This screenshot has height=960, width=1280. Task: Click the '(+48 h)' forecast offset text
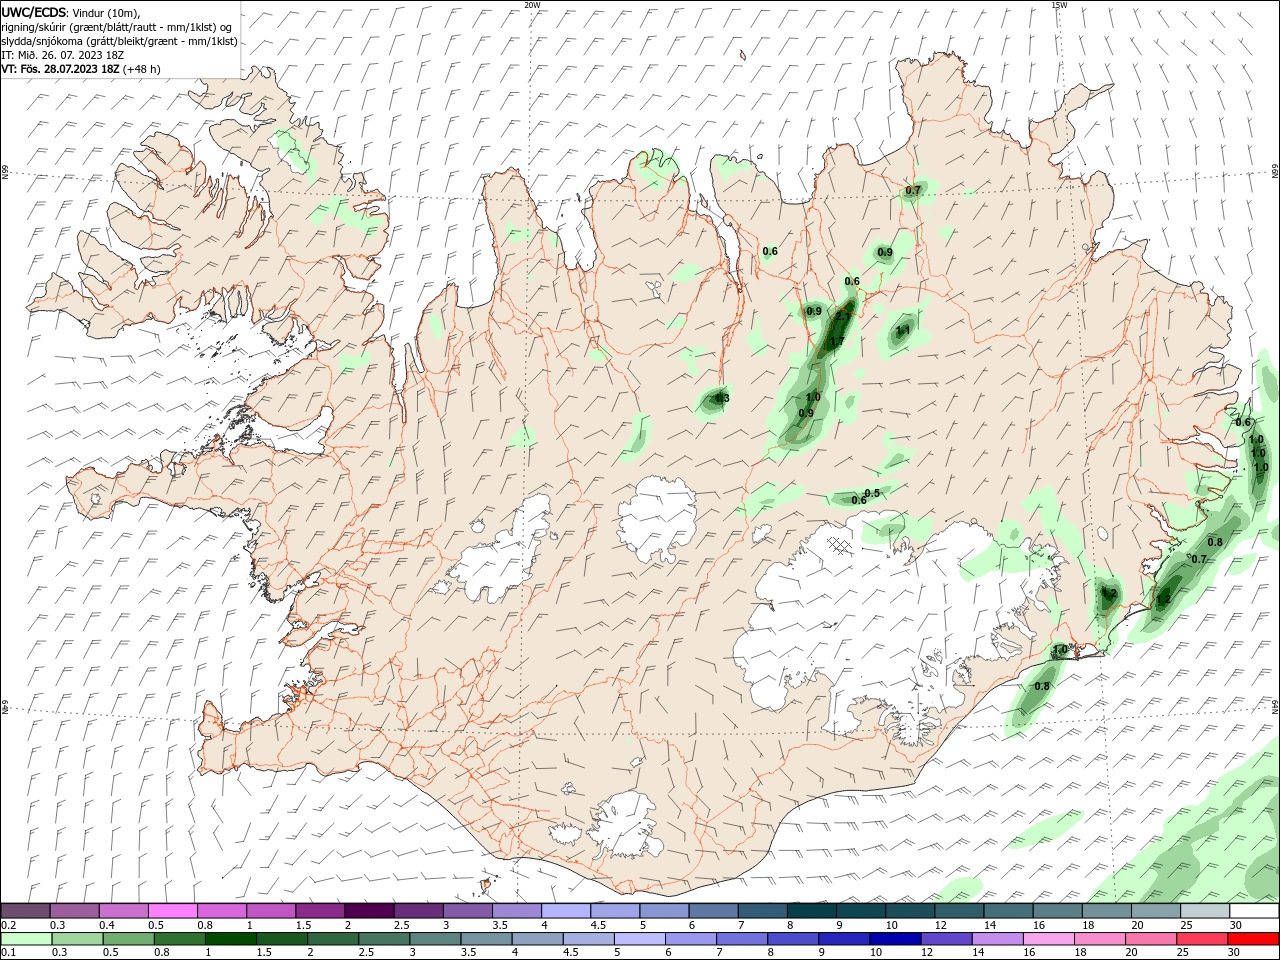point(142,69)
